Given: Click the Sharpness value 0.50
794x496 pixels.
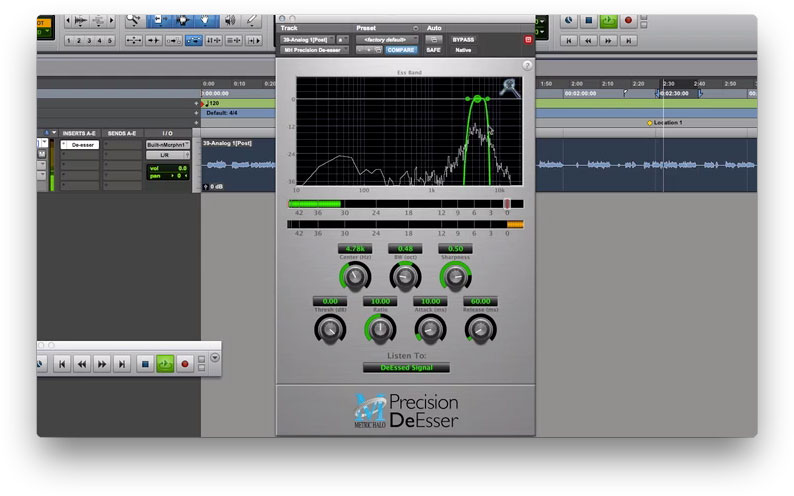Looking at the screenshot, I should point(455,249).
